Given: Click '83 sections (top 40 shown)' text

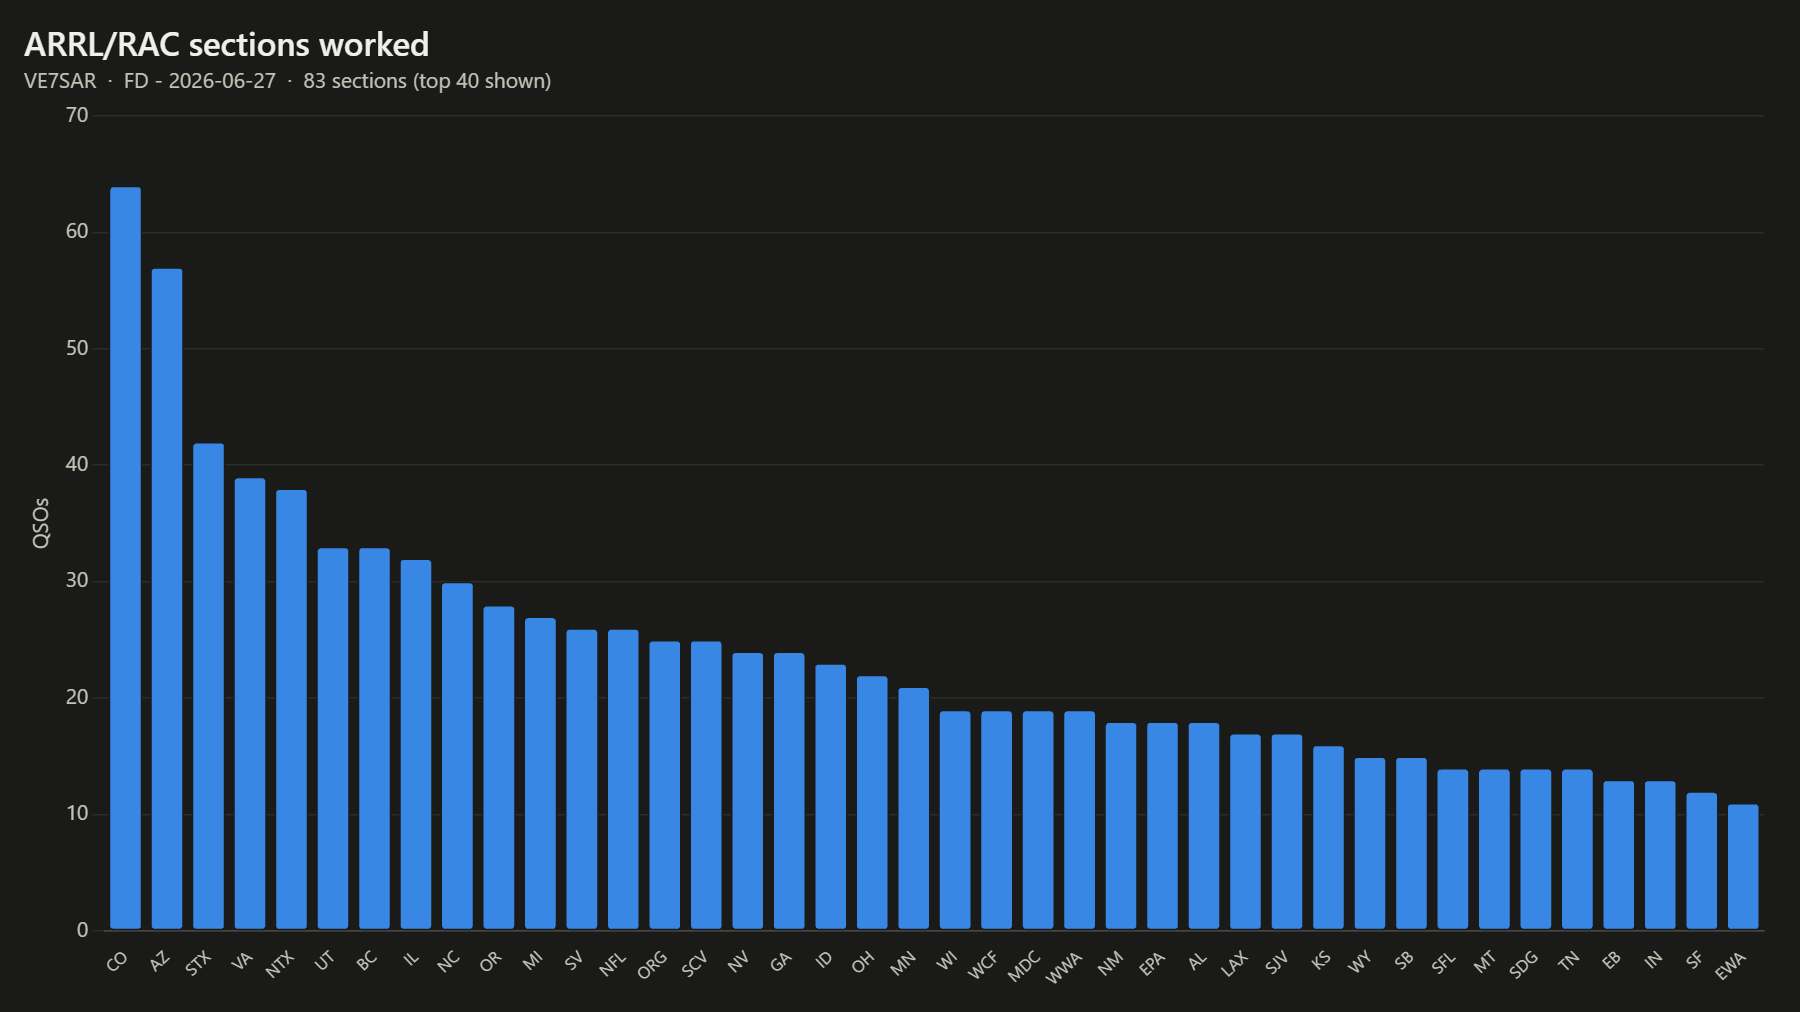Looking at the screenshot, I should 427,81.
